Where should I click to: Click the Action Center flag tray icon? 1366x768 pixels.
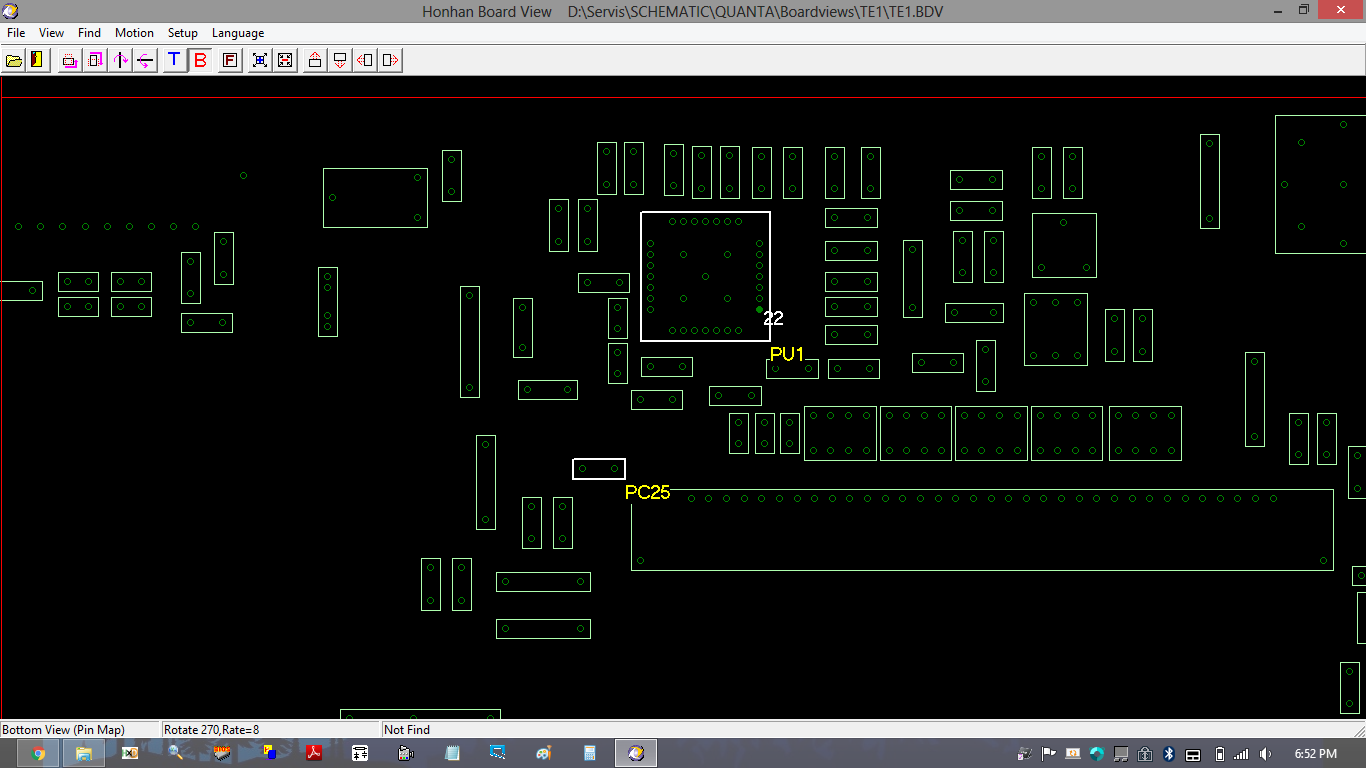coord(1049,754)
